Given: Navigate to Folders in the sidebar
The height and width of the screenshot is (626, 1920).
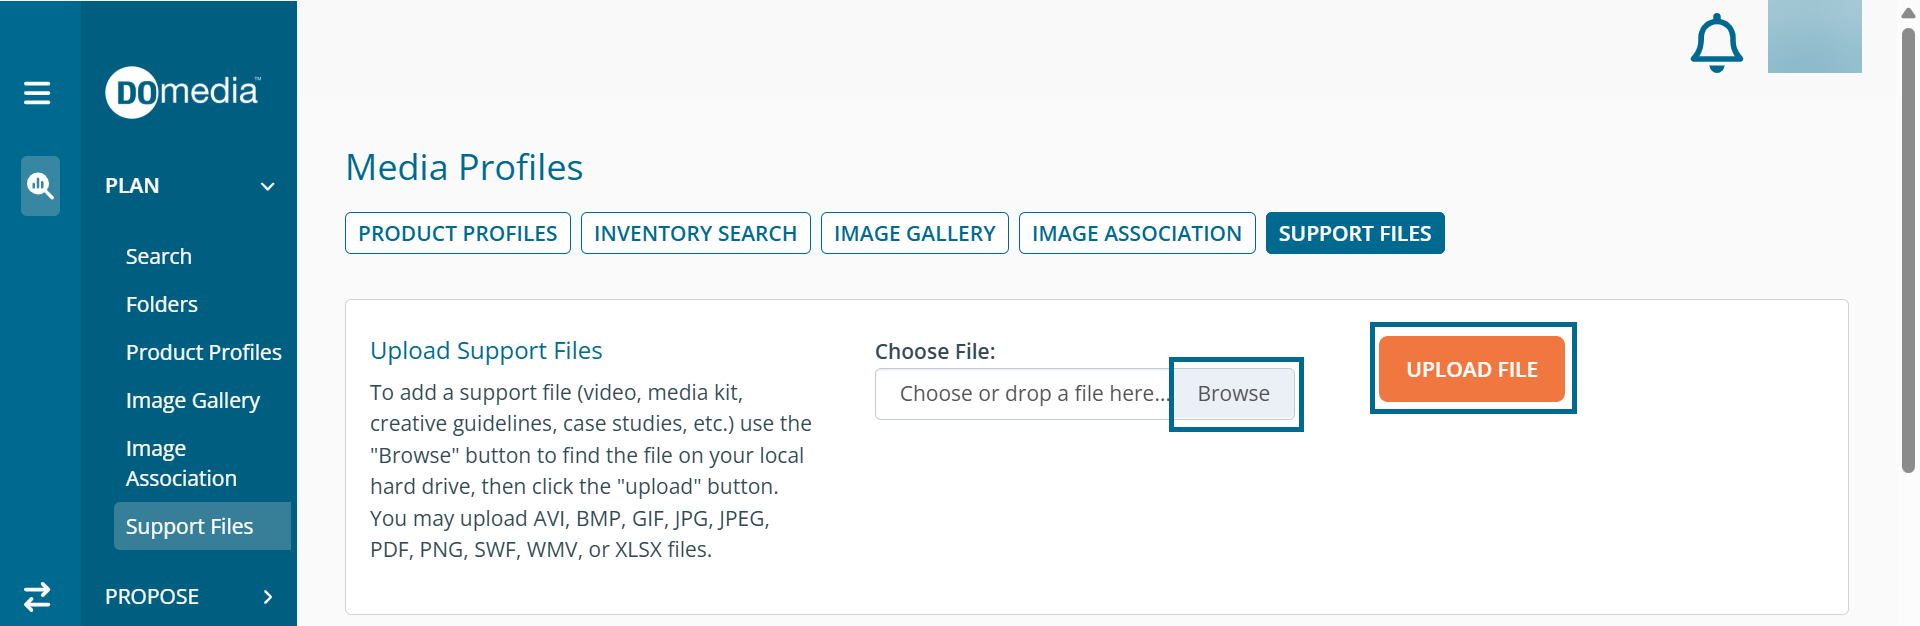Looking at the screenshot, I should [x=162, y=305].
